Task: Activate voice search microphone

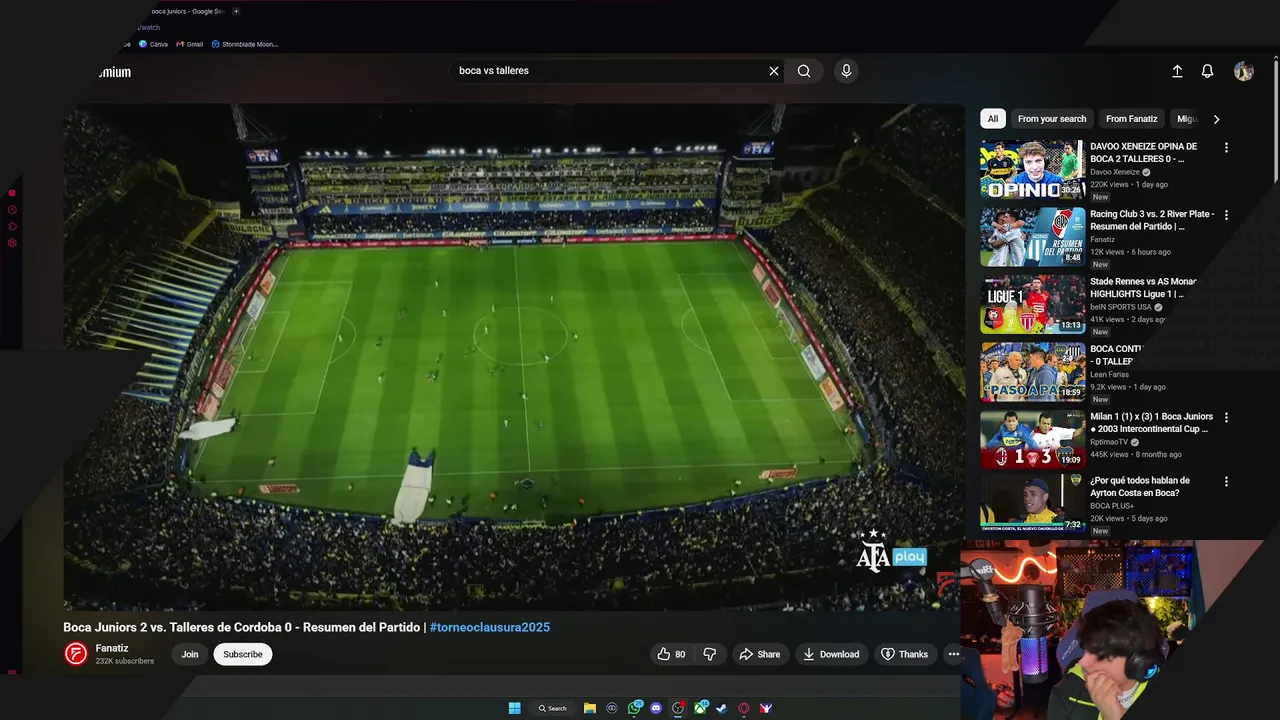Action: tap(846, 71)
